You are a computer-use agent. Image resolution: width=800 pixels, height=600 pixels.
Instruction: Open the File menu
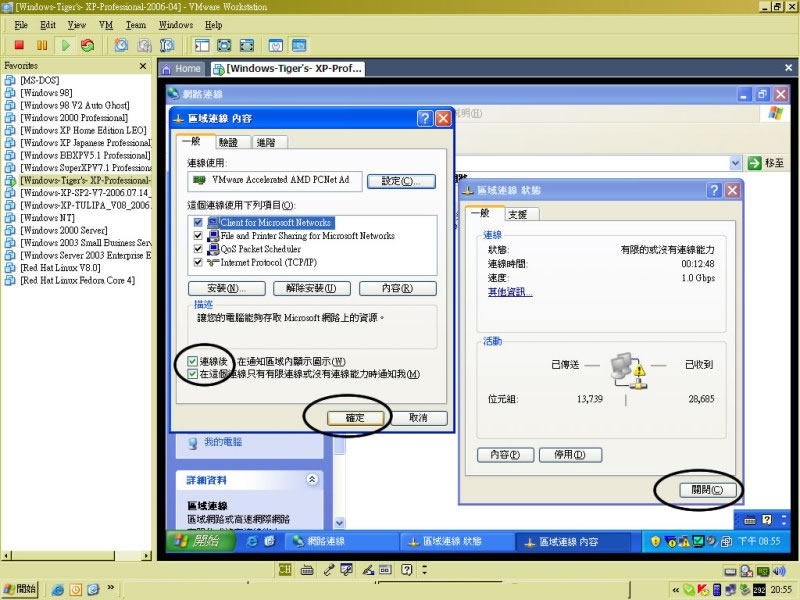point(21,25)
